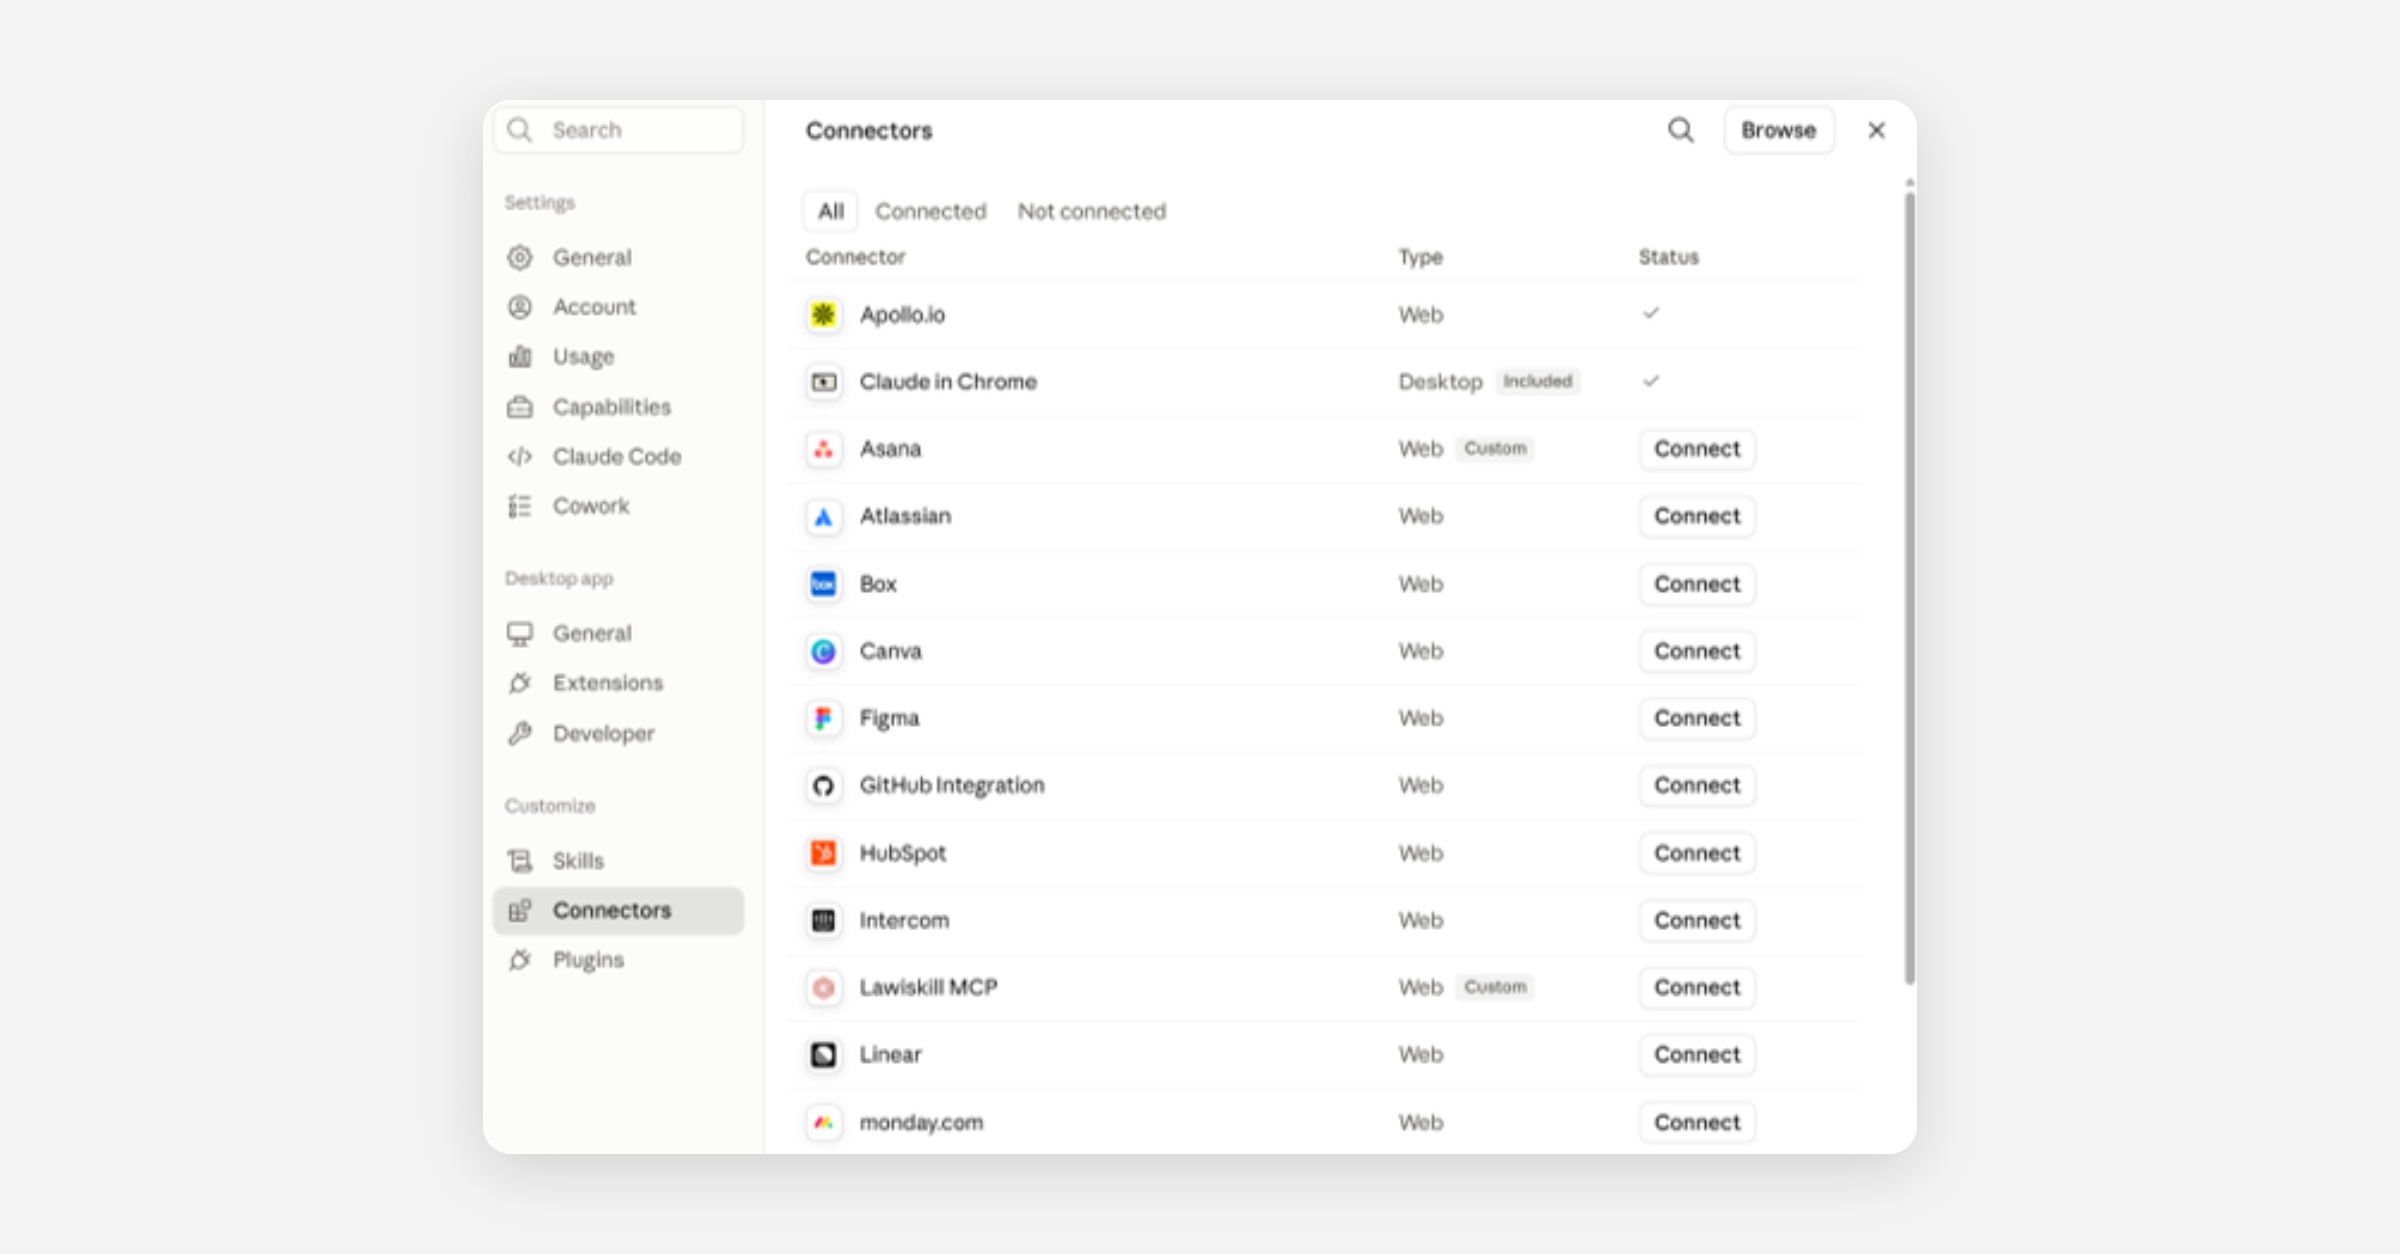Click the monday.com logo icon
Image resolution: width=2400 pixels, height=1254 pixels.
tap(823, 1122)
